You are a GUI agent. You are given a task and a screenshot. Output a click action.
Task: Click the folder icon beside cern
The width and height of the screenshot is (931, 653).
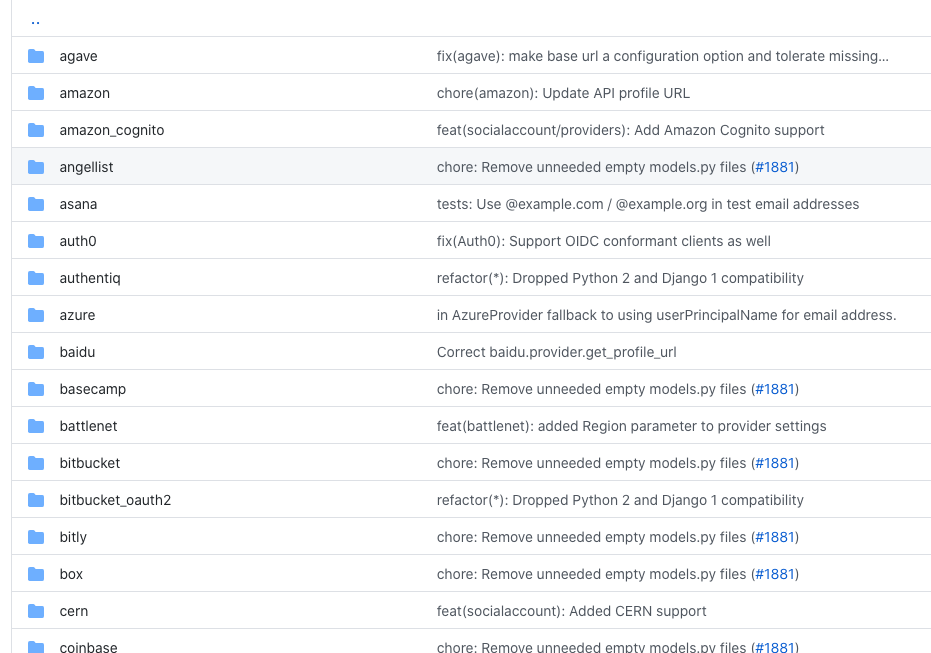tap(36, 611)
